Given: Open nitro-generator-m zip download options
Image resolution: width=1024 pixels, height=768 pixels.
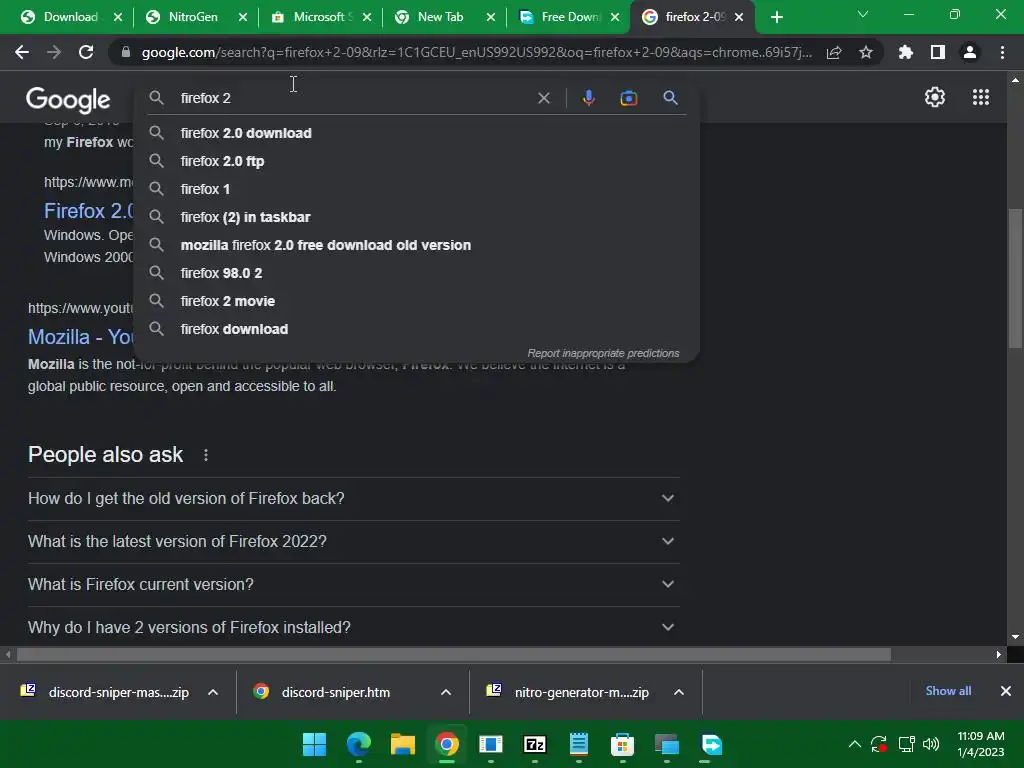Looking at the screenshot, I should (679, 692).
